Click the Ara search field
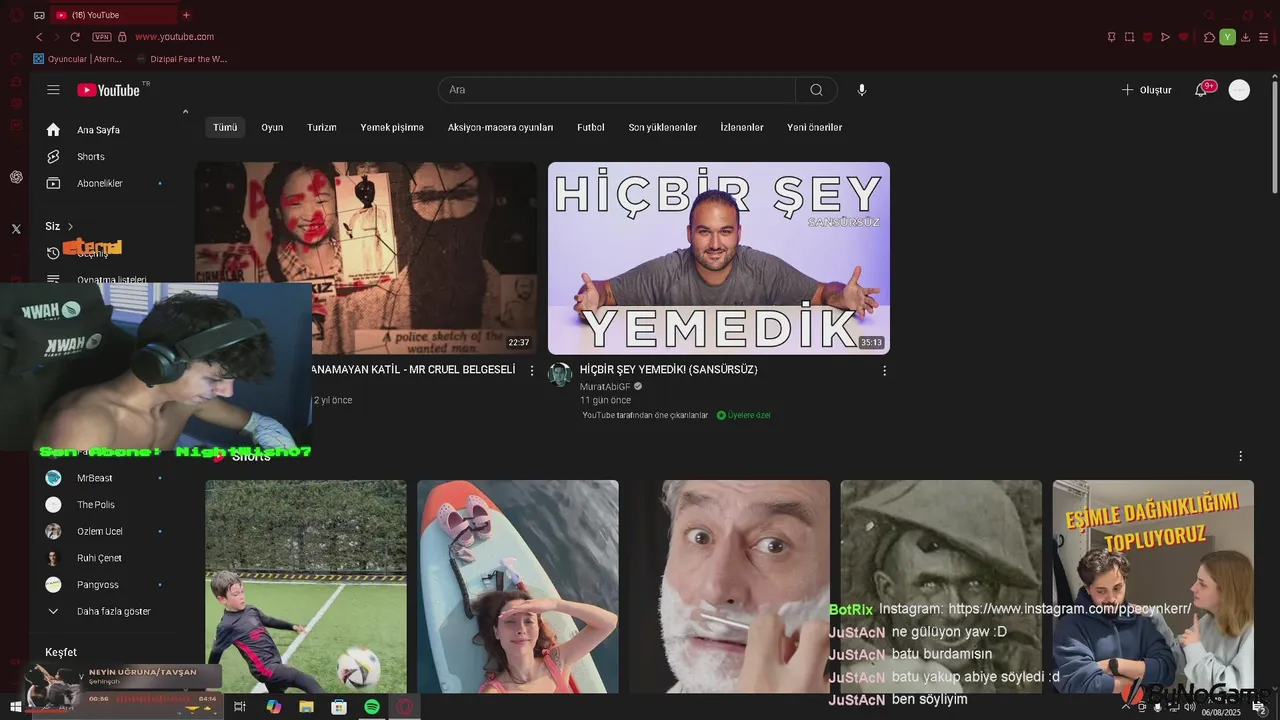Viewport: 1280px width, 720px height. [x=617, y=90]
